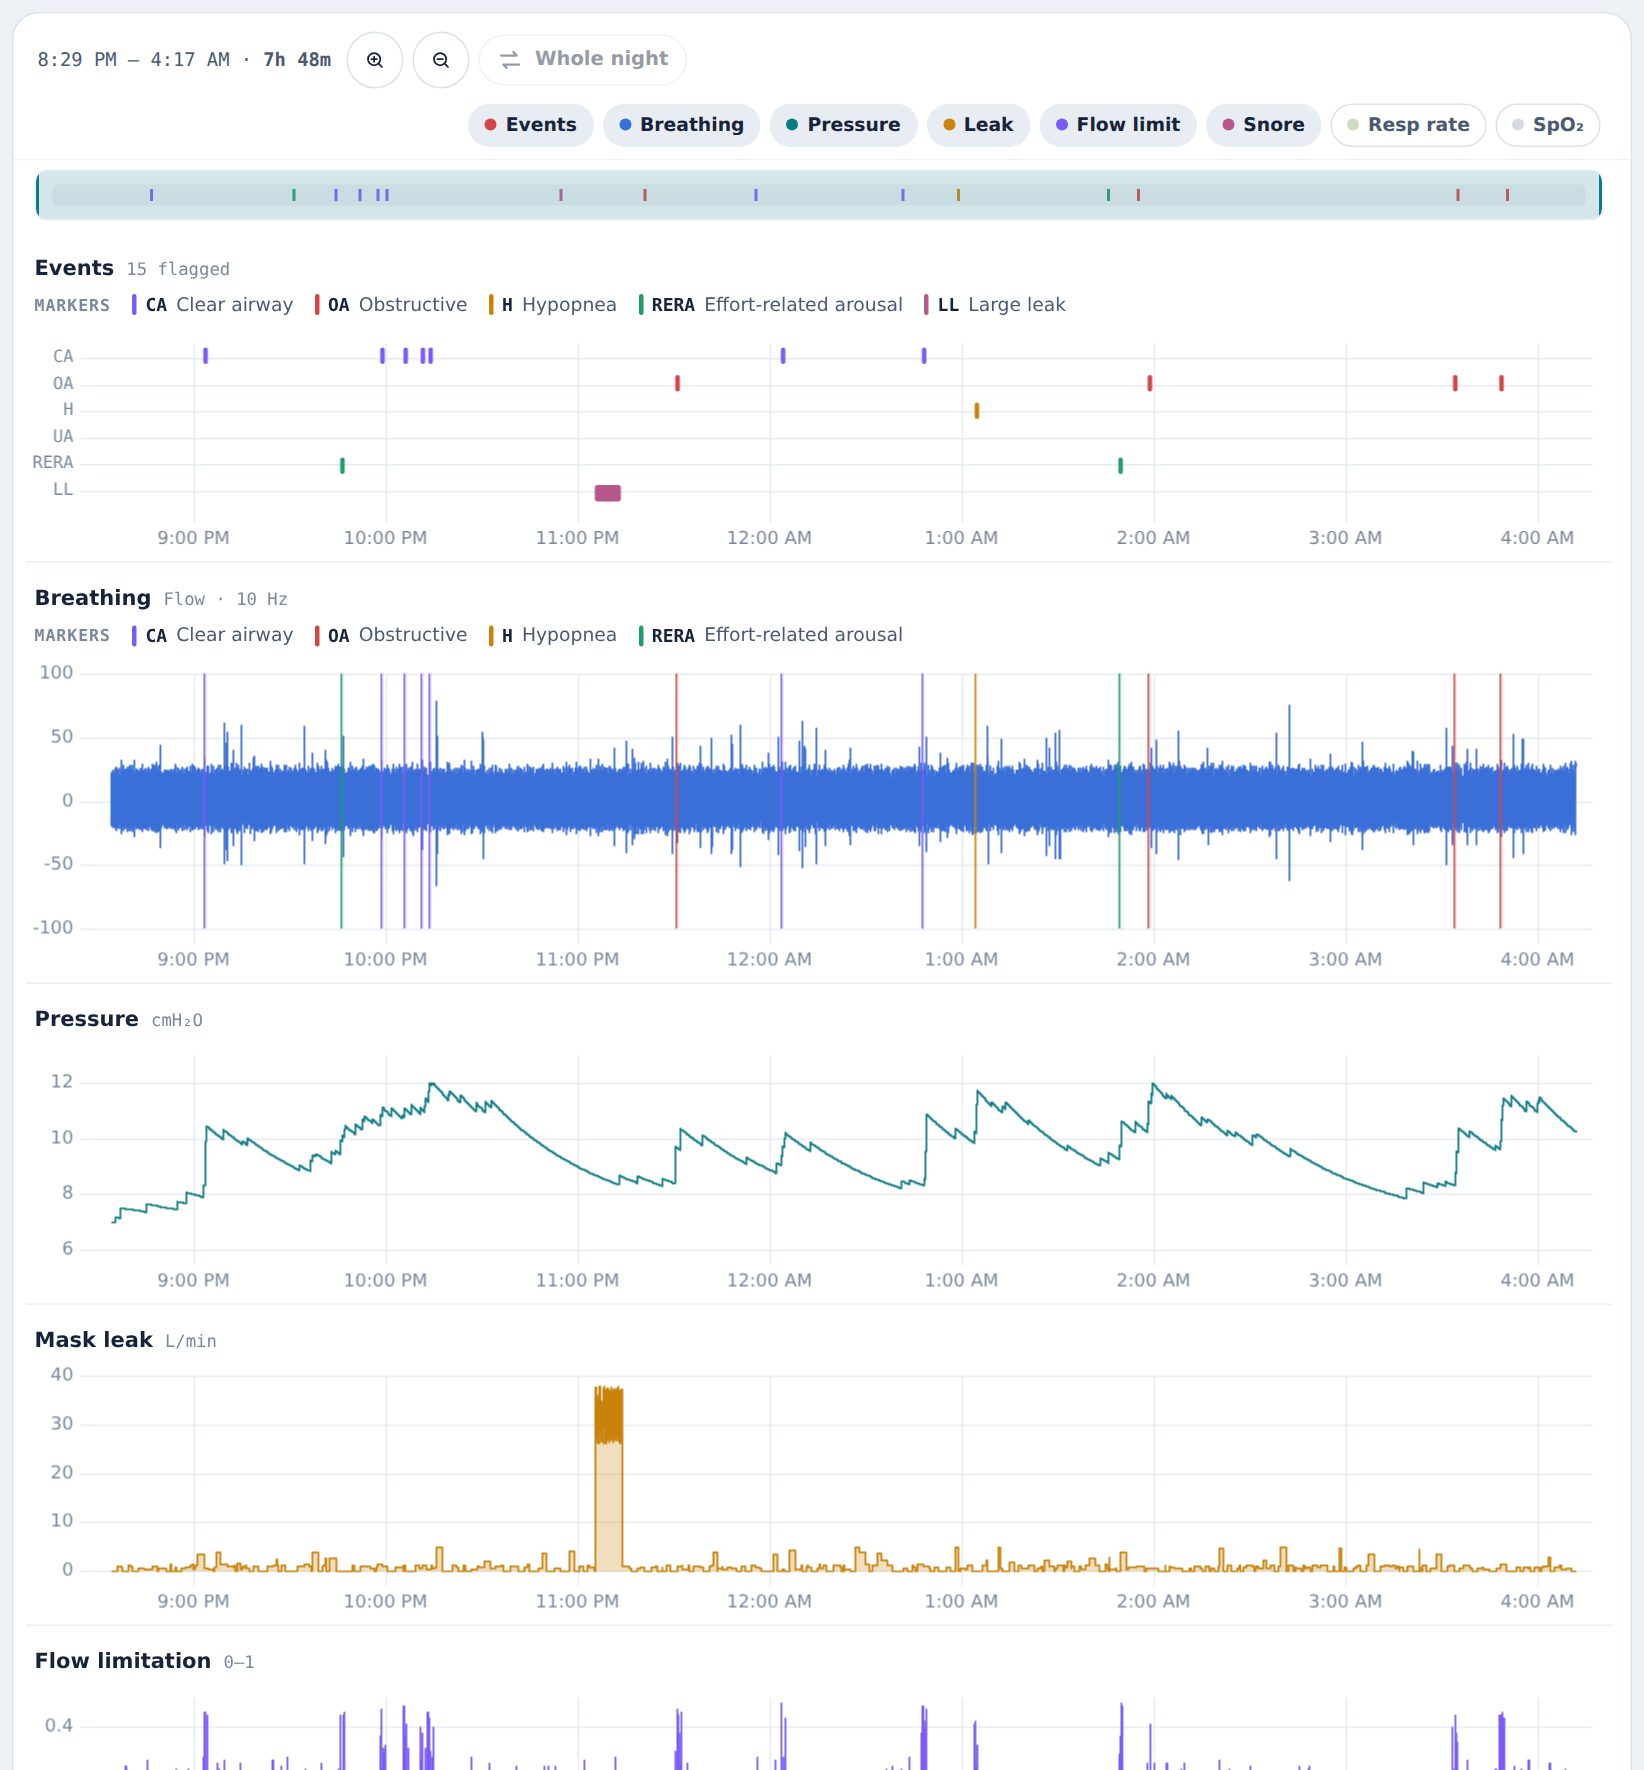Click the '7h 48m' duration text
1644x1770 pixels.
(x=297, y=60)
